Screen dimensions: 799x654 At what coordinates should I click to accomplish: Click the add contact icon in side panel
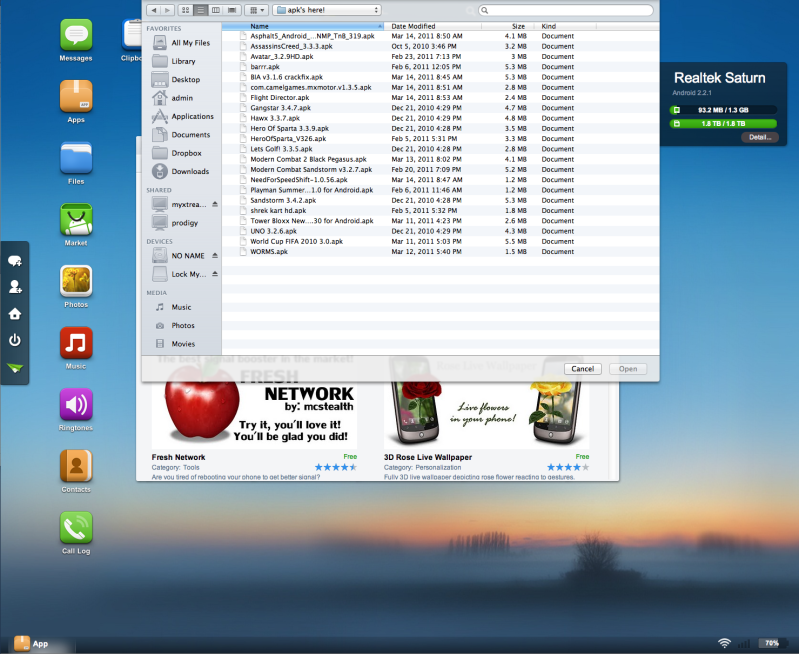click(15, 287)
